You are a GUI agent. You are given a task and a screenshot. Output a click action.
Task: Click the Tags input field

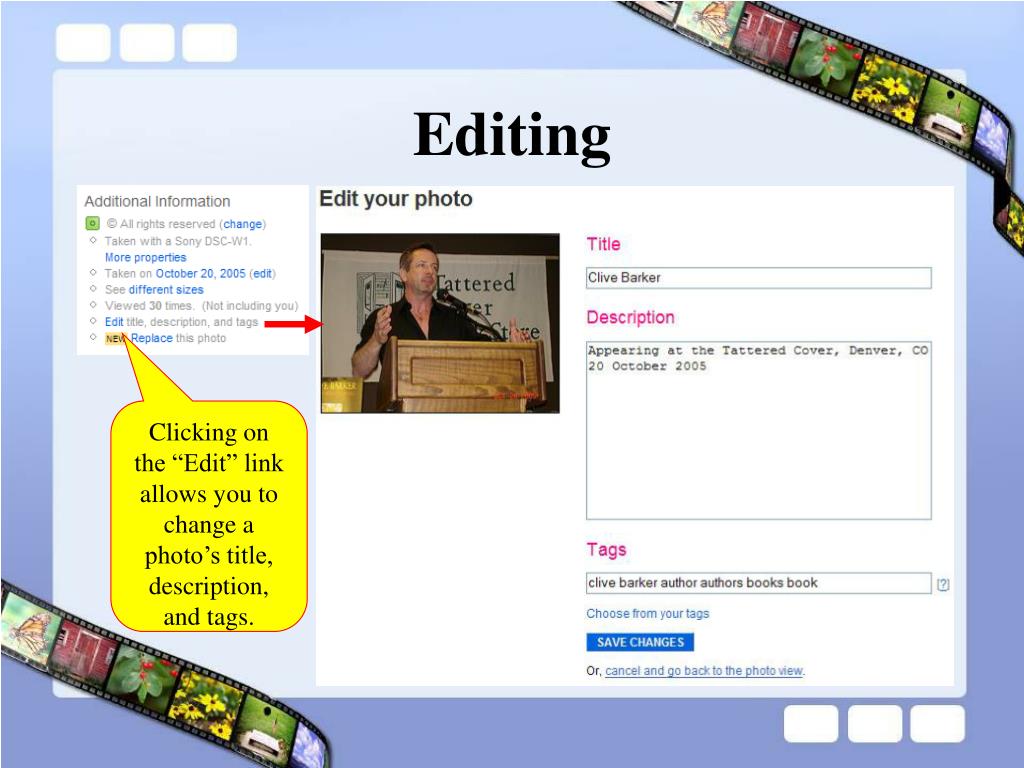pyautogui.click(x=758, y=583)
